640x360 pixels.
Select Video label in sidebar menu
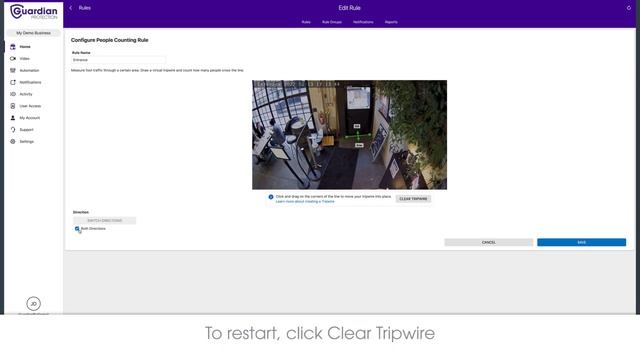[x=24, y=59]
